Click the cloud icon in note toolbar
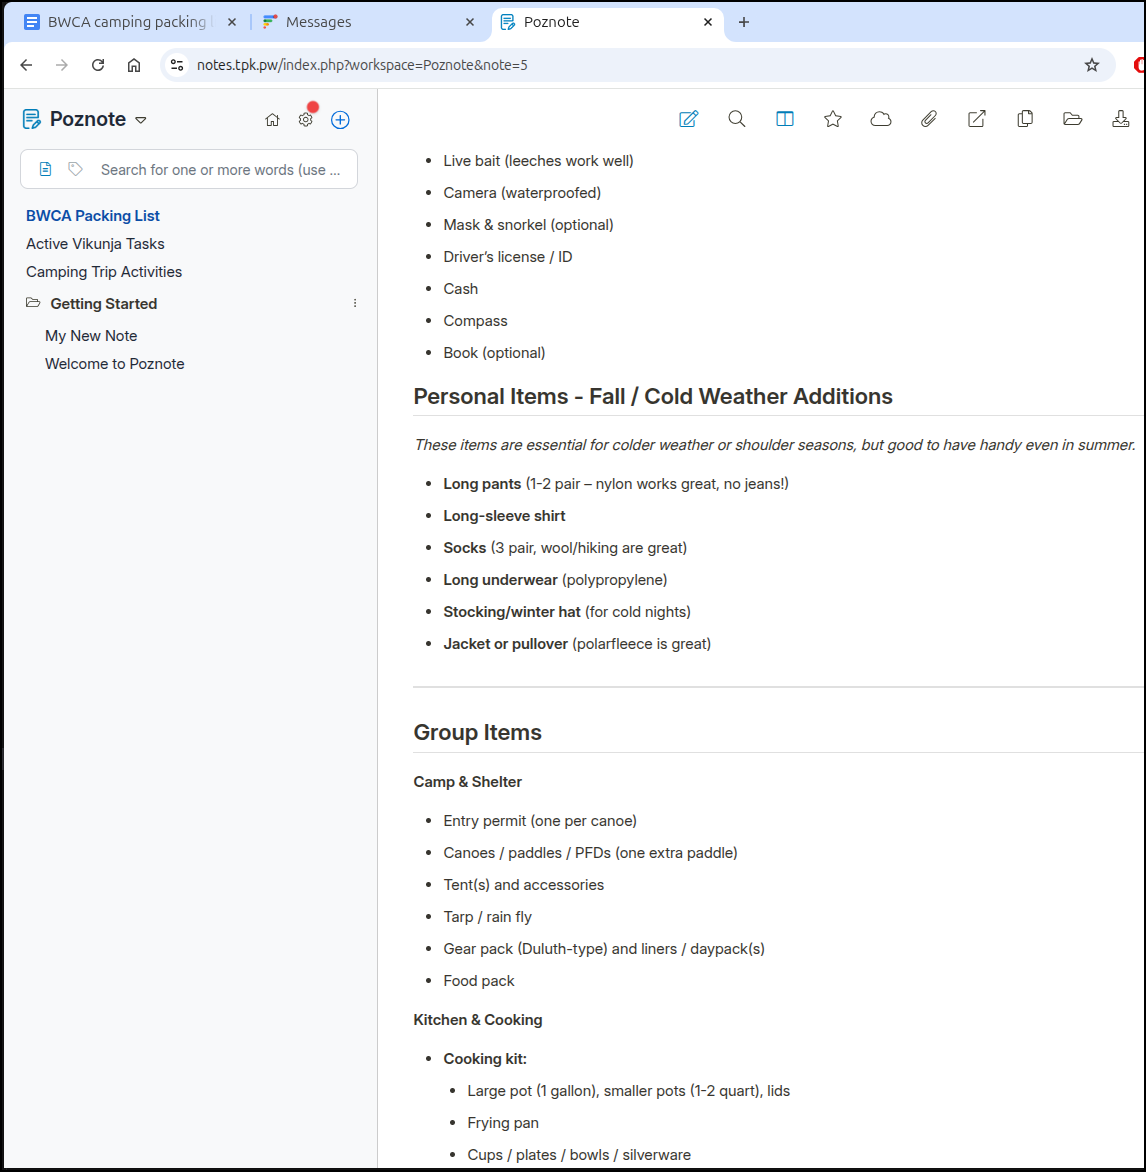 point(881,119)
